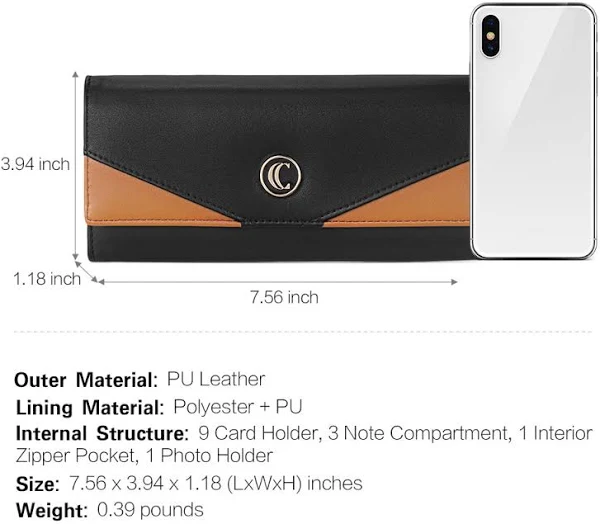Click the smartphone camera lens

click(491, 36)
